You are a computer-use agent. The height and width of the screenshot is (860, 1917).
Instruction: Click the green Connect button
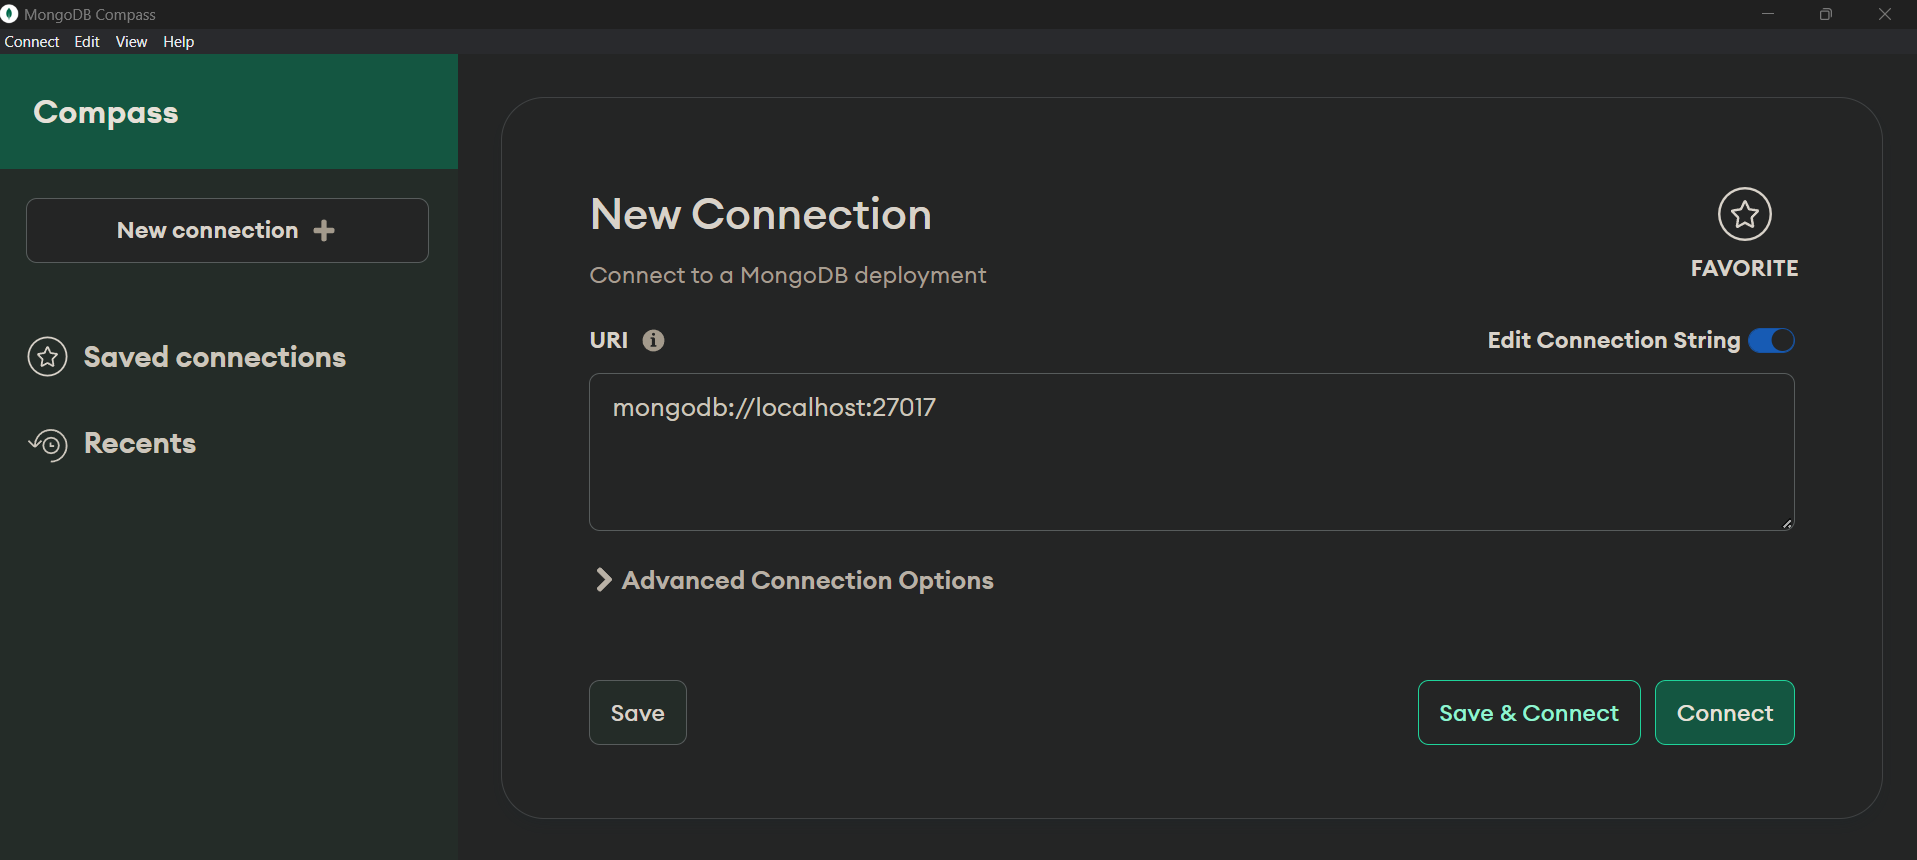click(1725, 713)
